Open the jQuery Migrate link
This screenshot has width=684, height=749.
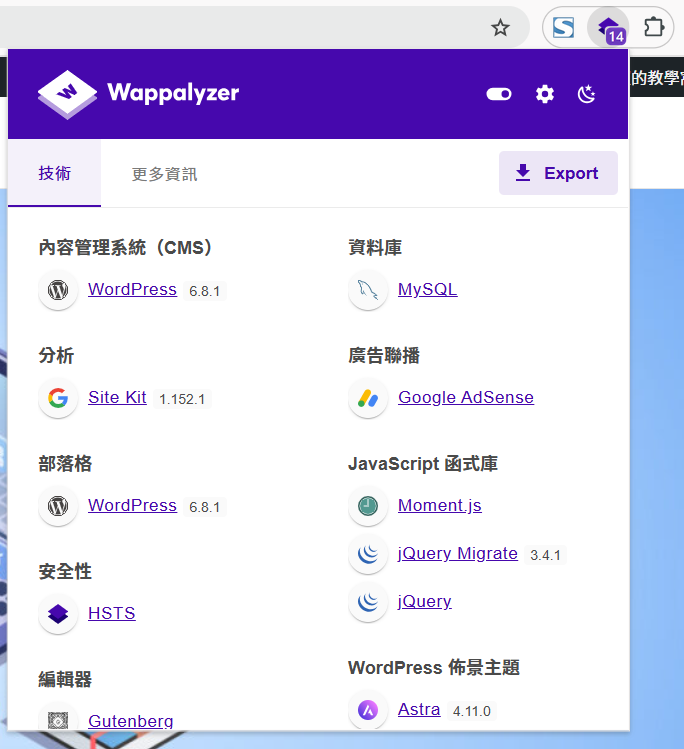[x=457, y=553]
